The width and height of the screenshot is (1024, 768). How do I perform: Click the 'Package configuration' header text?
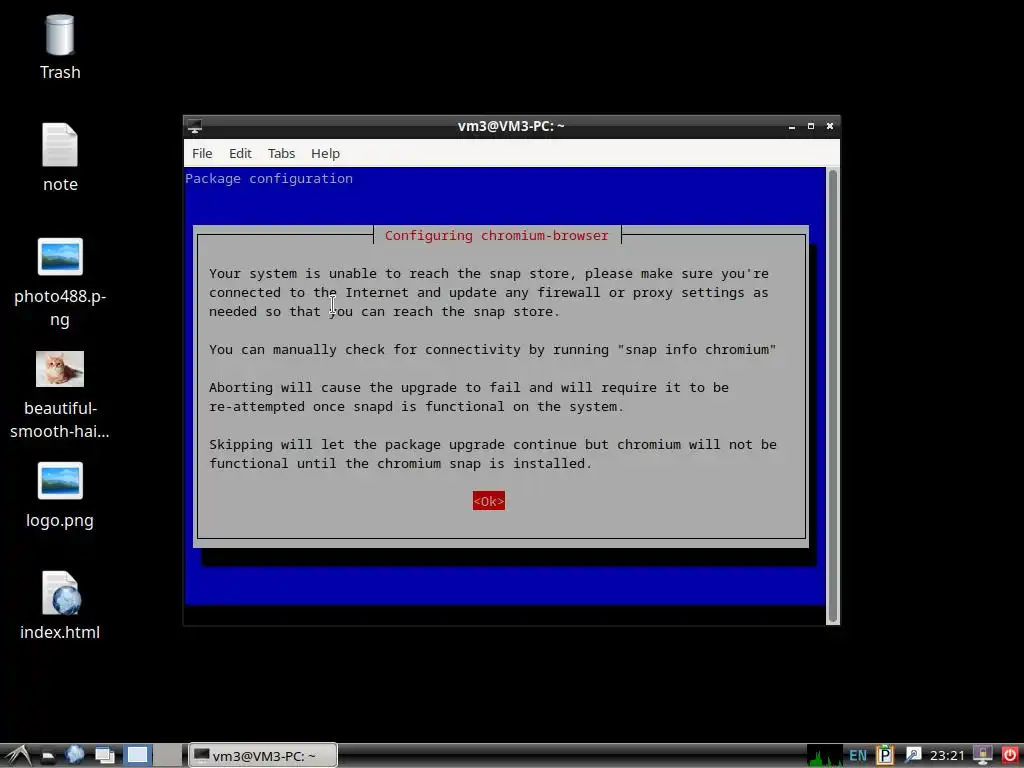tap(269, 179)
